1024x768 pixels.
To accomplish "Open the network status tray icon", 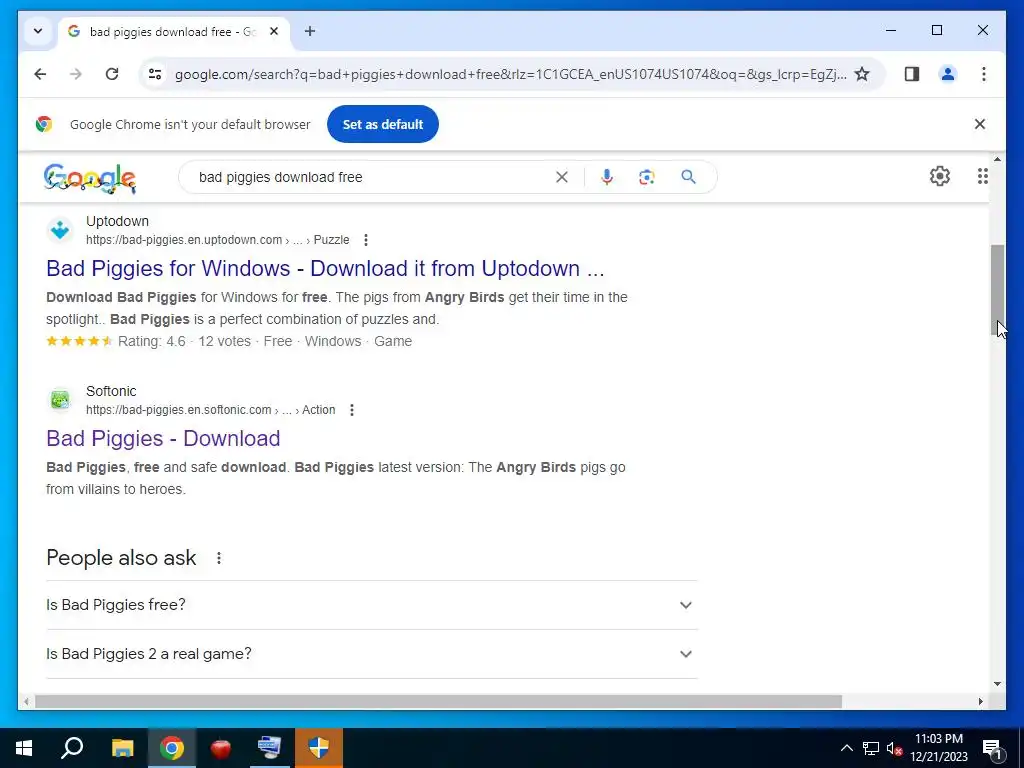I will (x=871, y=748).
